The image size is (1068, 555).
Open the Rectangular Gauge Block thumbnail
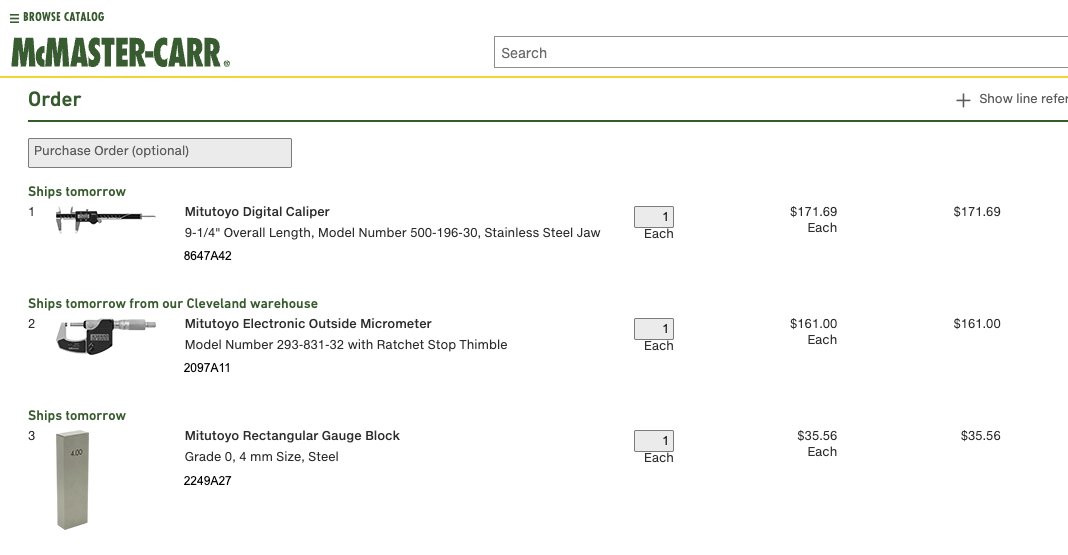tap(72, 479)
